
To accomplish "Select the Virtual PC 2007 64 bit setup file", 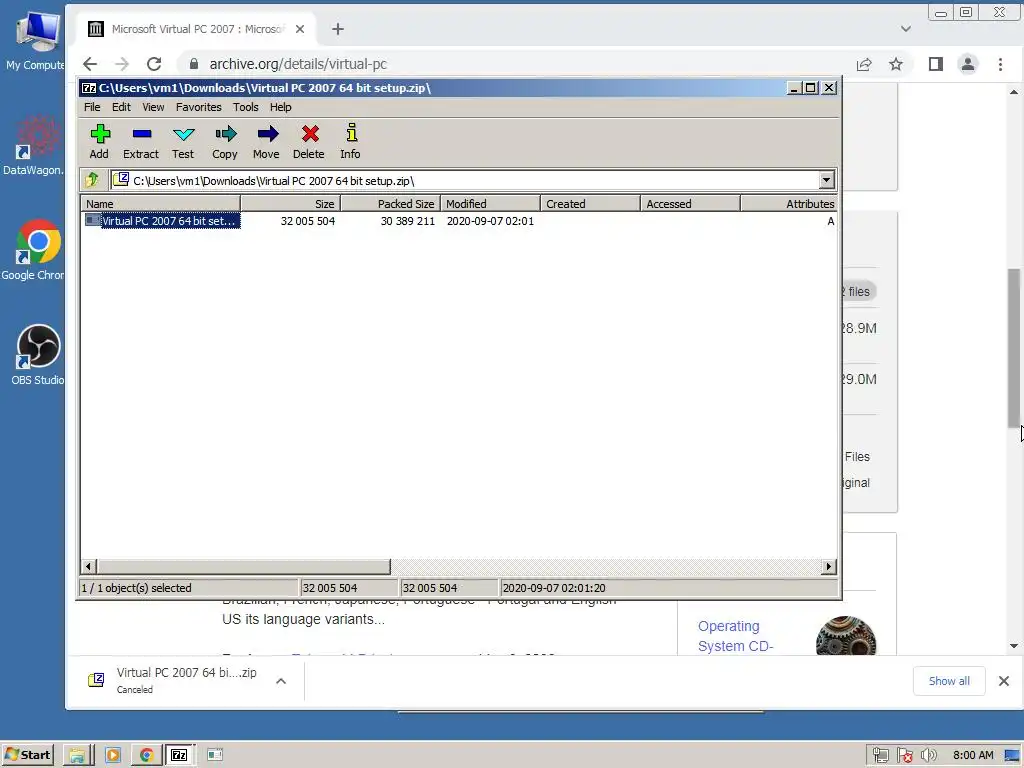I will tap(163, 221).
